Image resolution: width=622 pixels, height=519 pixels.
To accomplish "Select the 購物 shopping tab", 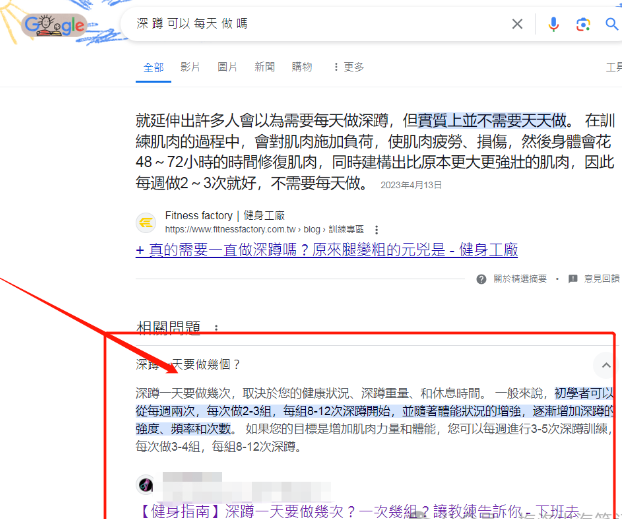I will [301, 67].
